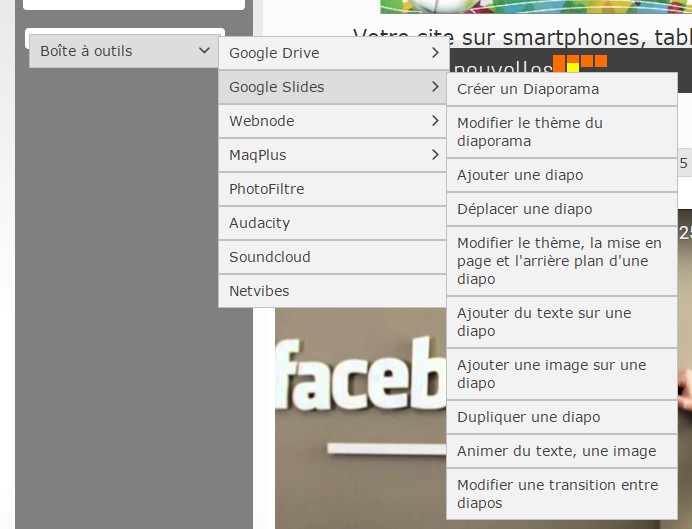Click the Boîte à outils chevron arrow

point(204,50)
